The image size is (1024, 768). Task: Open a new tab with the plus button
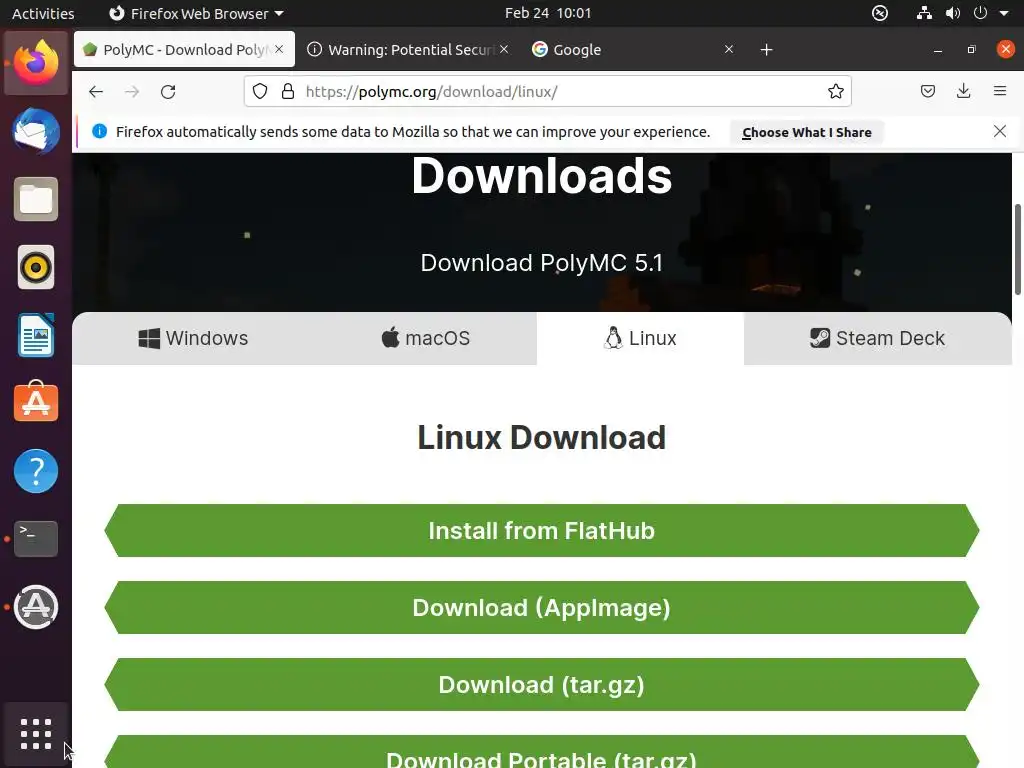pos(767,50)
